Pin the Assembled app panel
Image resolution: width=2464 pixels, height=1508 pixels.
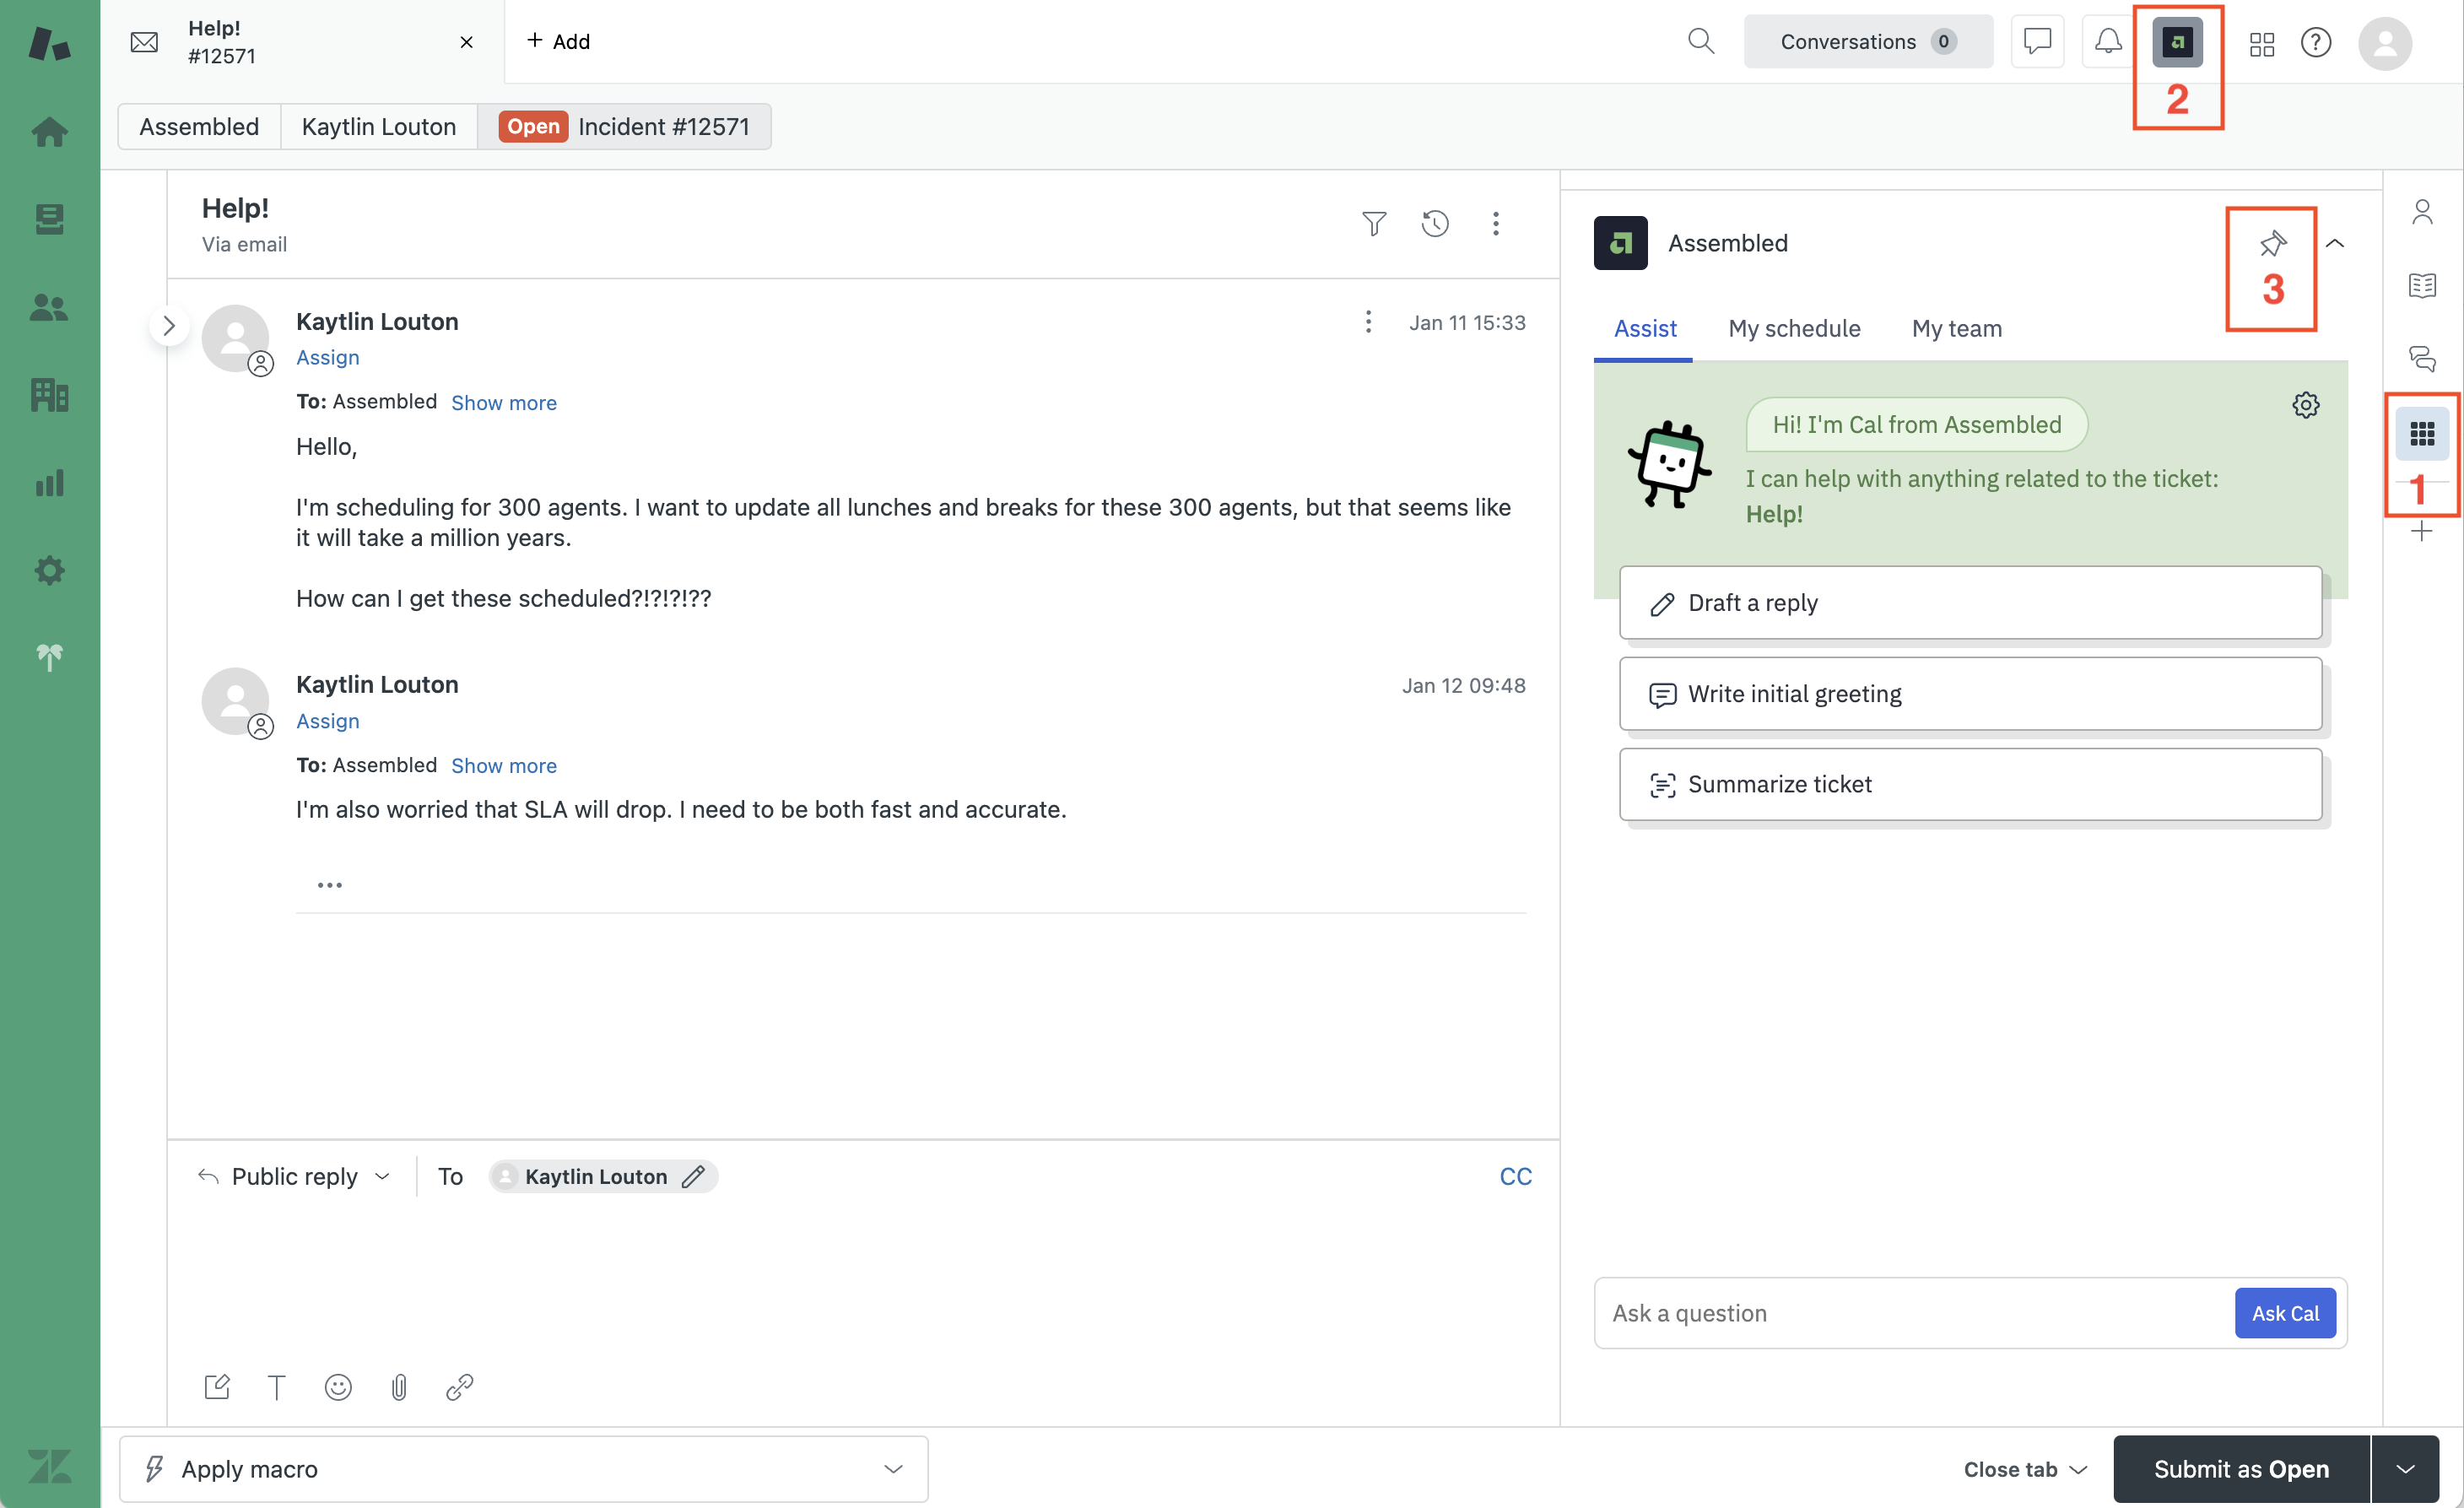tap(2273, 243)
